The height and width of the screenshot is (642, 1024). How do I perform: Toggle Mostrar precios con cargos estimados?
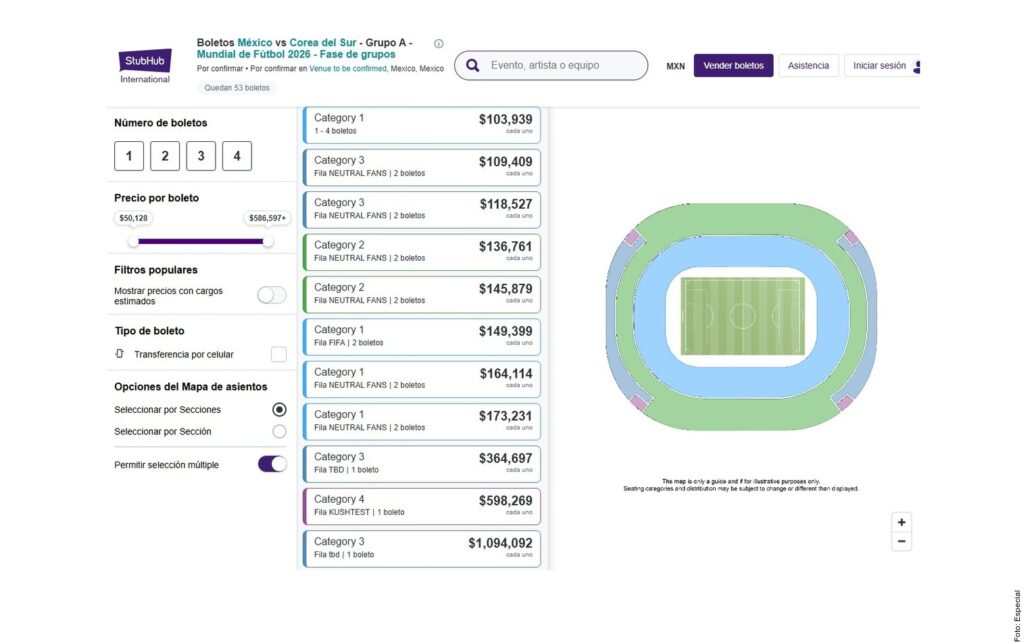tap(271, 295)
